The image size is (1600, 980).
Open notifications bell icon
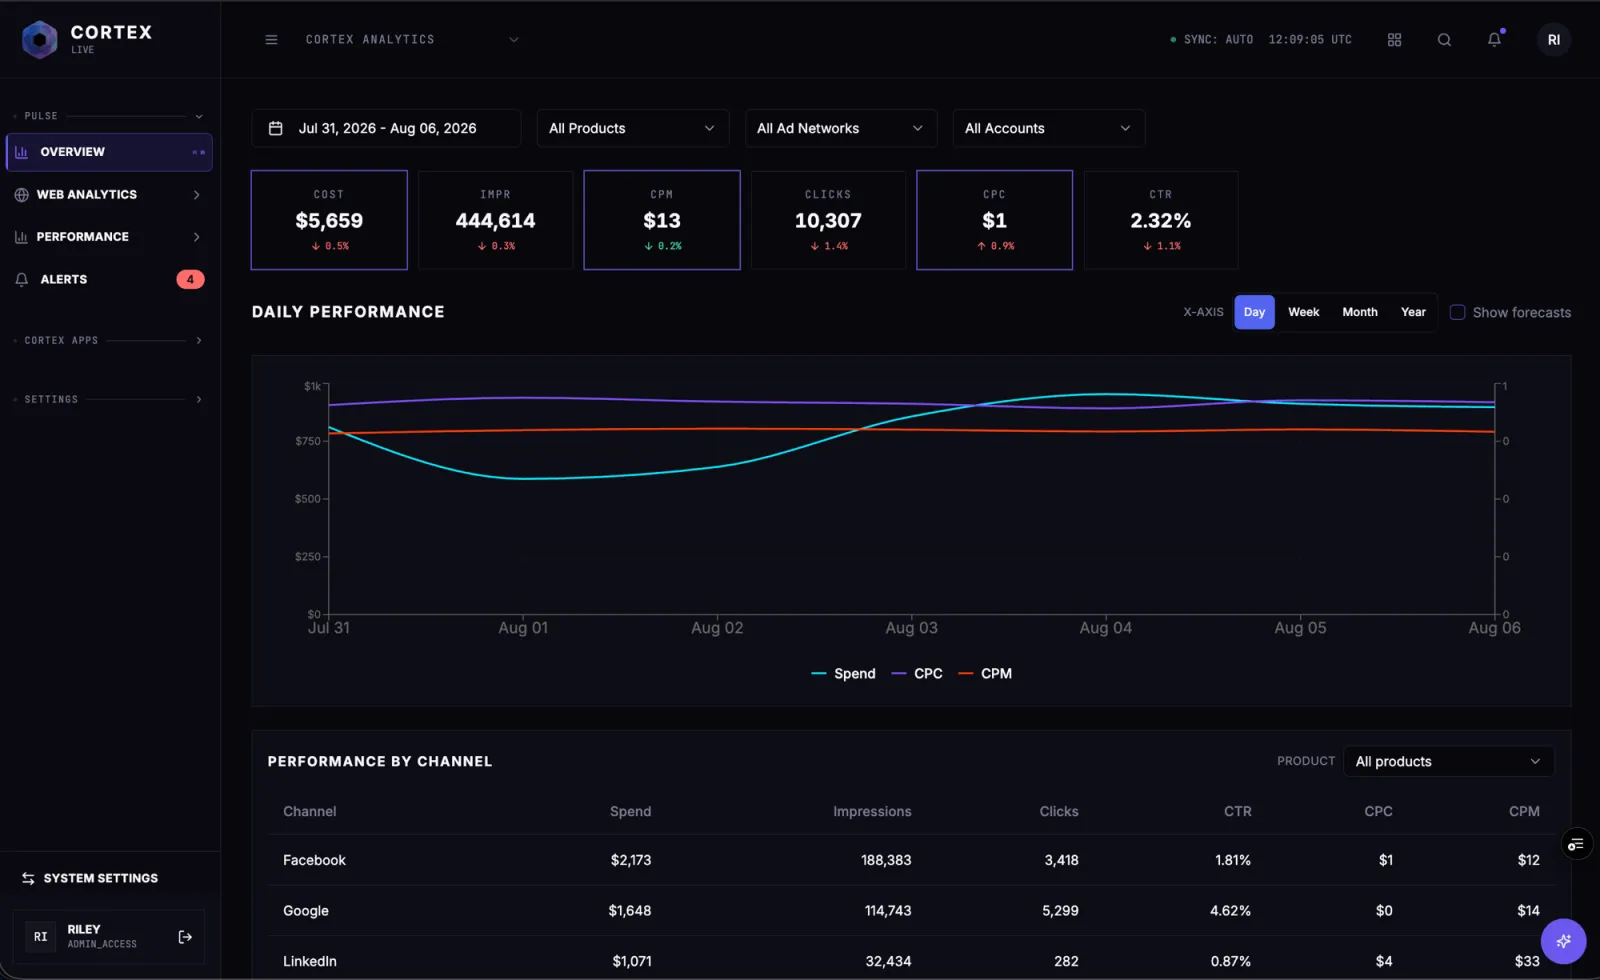tap(1494, 40)
